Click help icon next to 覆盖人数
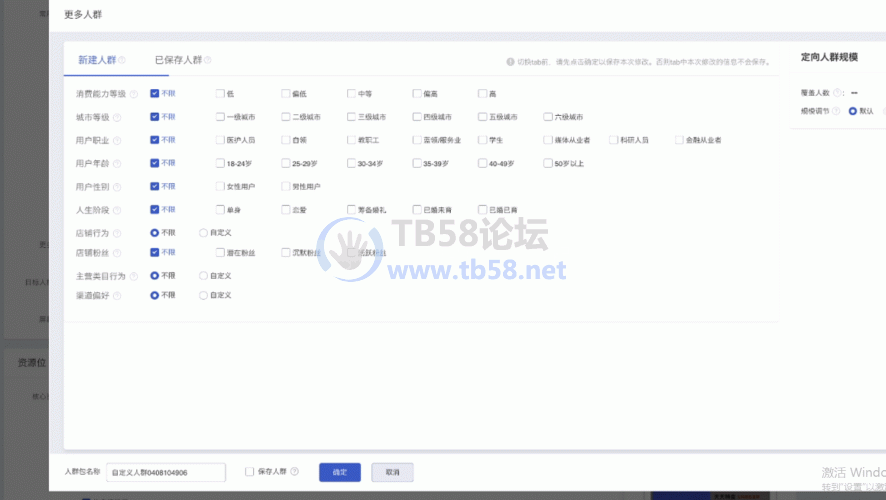This screenshot has height=500, width=886. click(838, 93)
